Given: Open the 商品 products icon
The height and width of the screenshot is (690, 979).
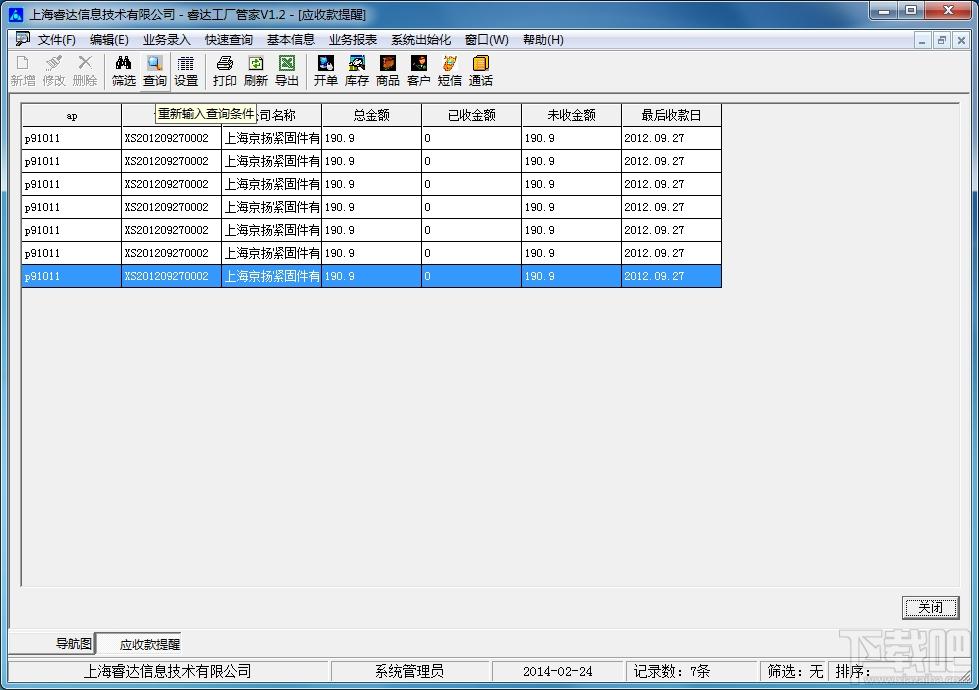Looking at the screenshot, I should click(388, 71).
